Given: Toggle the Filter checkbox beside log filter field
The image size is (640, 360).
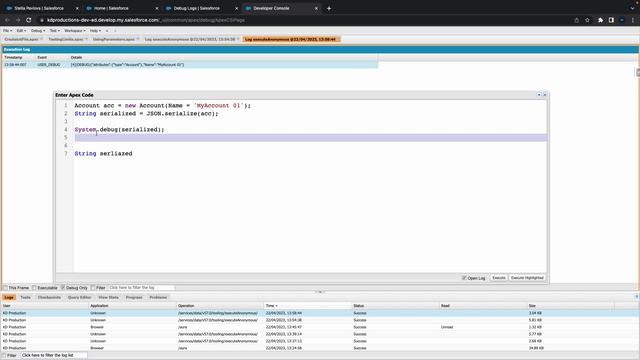Looking at the screenshot, I should click(93, 288).
